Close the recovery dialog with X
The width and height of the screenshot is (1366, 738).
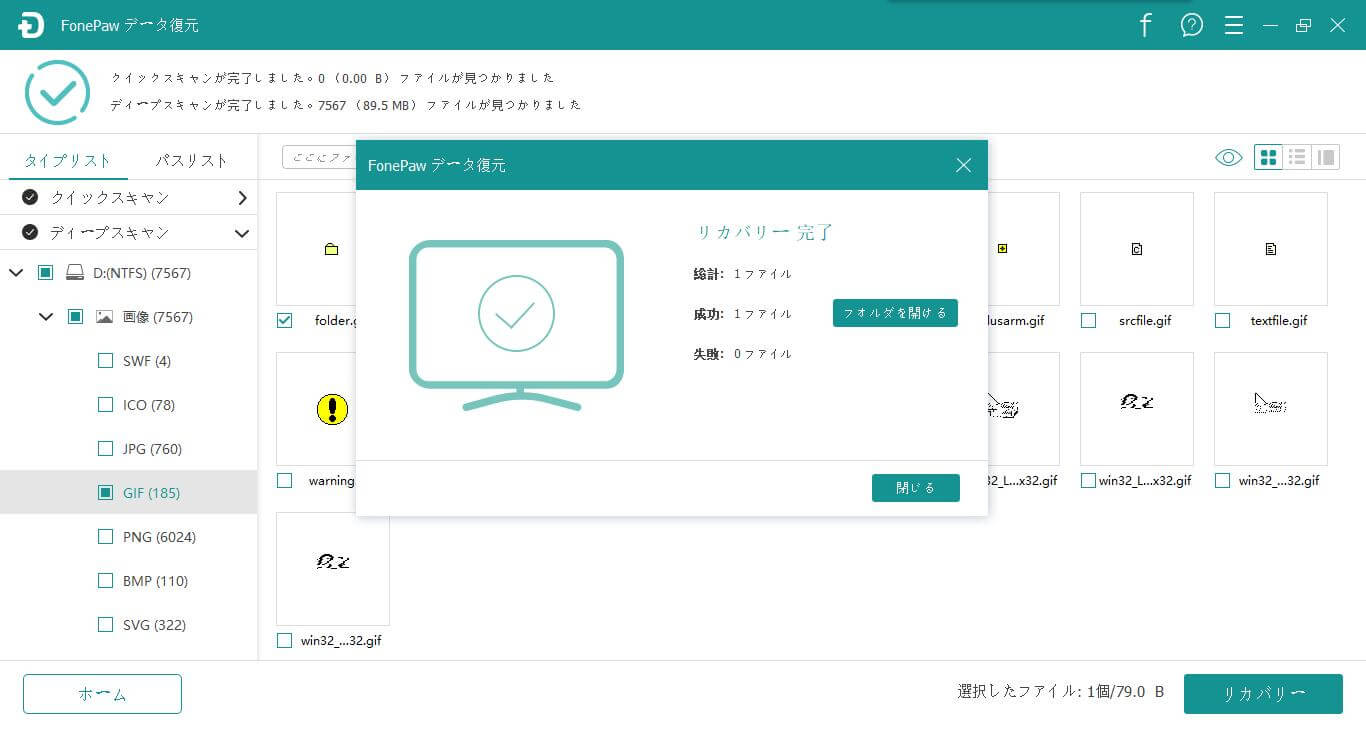[963, 165]
